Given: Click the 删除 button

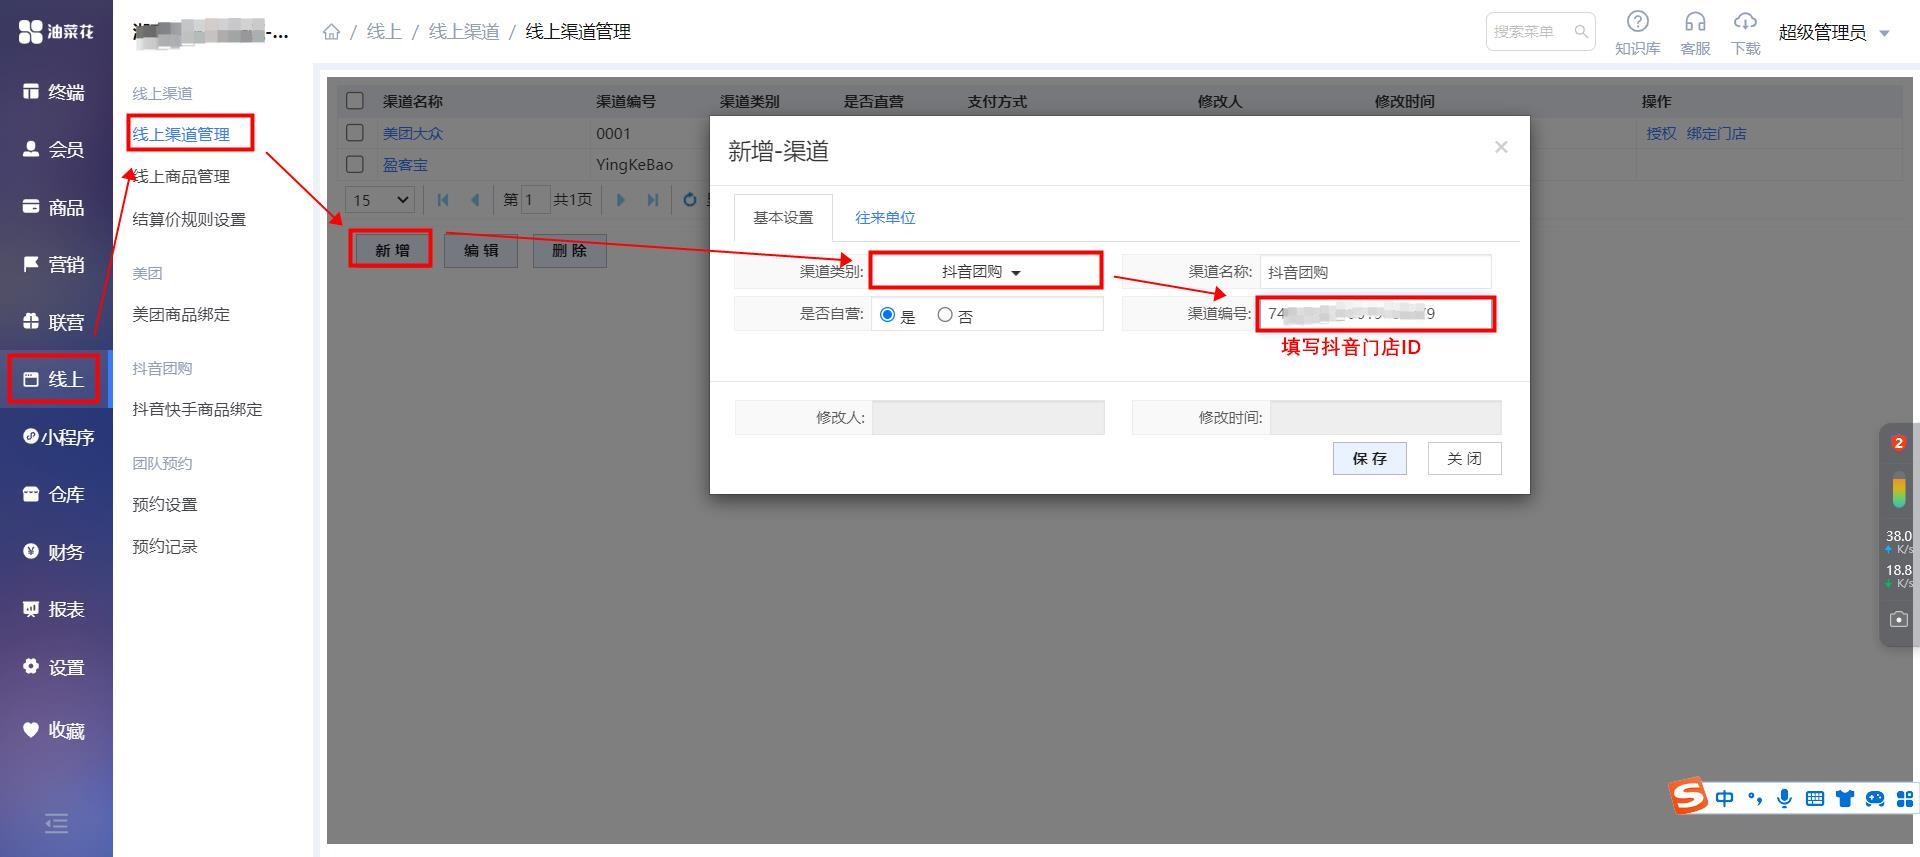Looking at the screenshot, I should (569, 250).
